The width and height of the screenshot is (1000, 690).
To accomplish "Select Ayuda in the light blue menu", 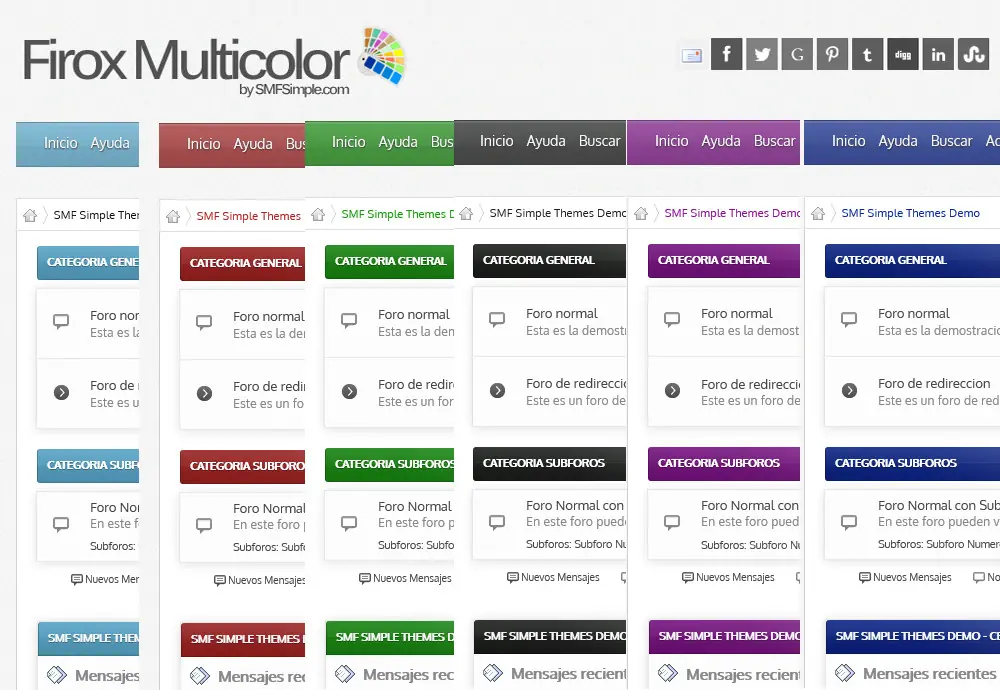I will click(110, 143).
